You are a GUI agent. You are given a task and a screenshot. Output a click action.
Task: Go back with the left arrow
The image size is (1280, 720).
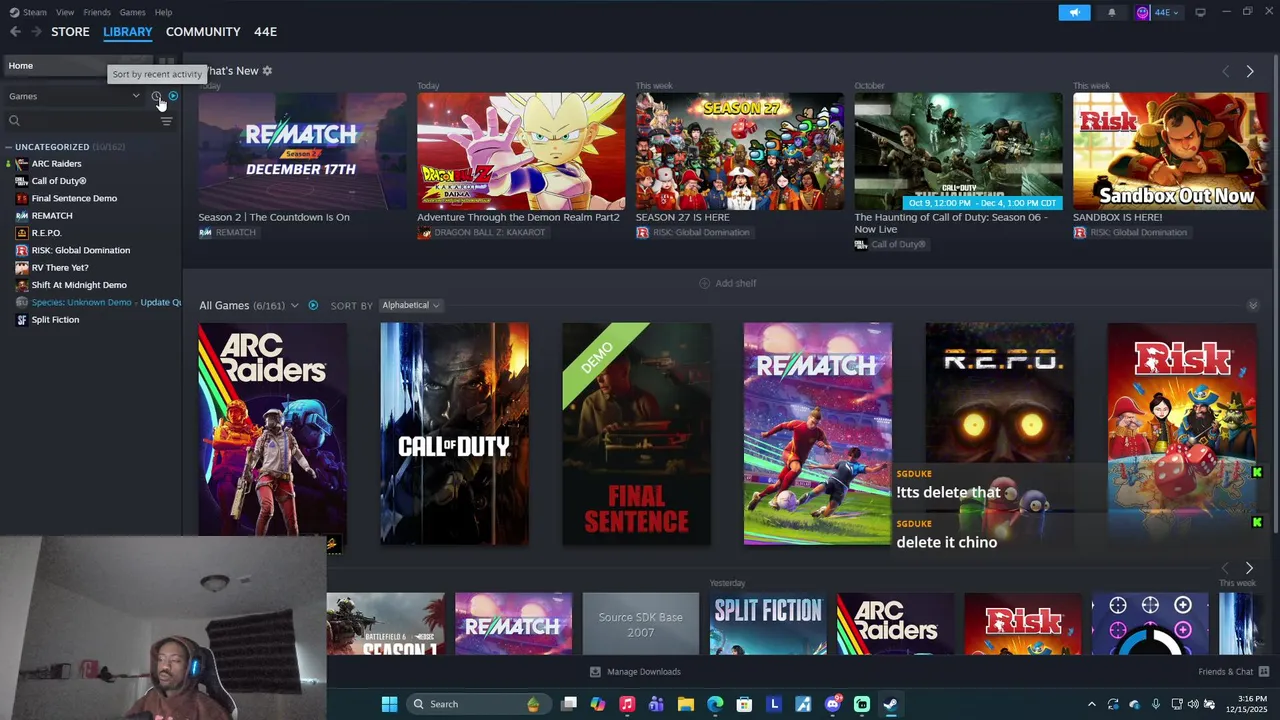pos(15,32)
